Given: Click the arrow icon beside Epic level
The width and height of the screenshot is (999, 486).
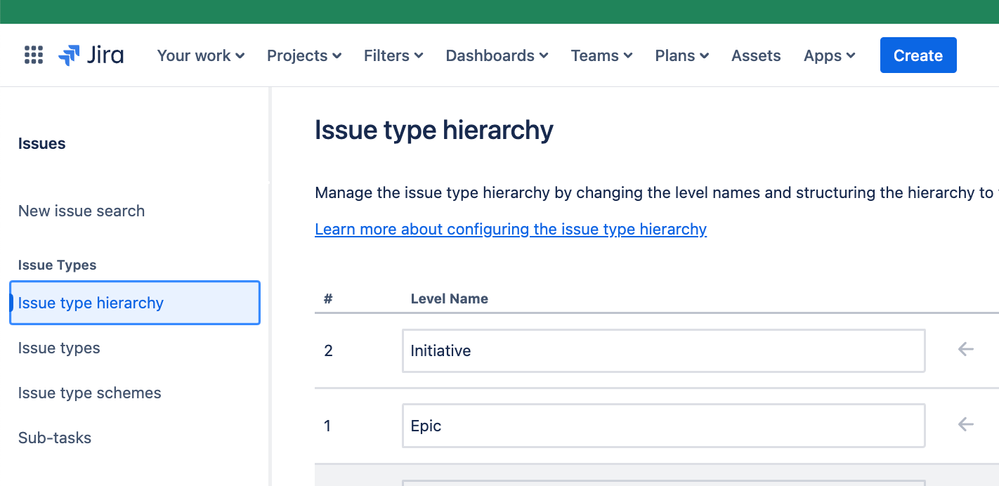Looking at the screenshot, I should pyautogui.click(x=965, y=425).
